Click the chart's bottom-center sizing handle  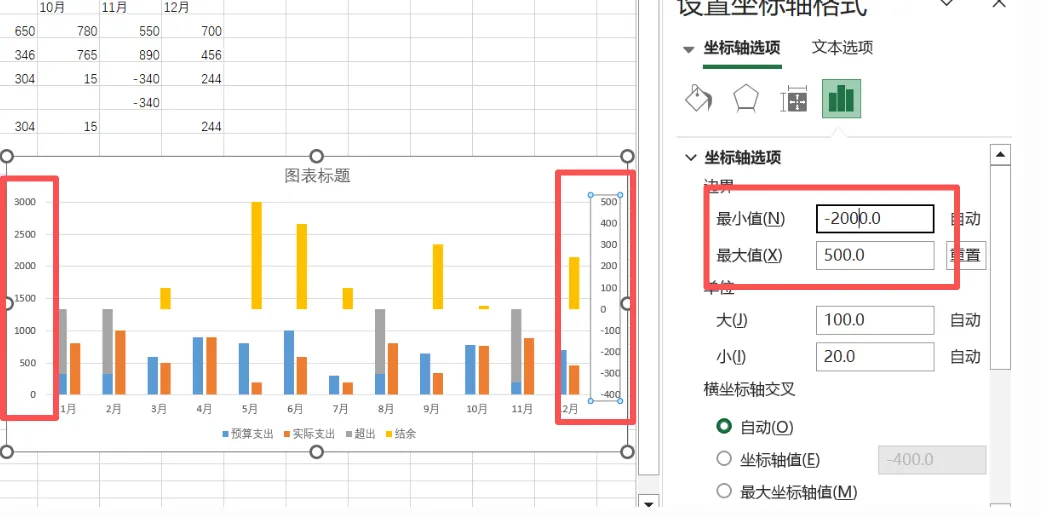pyautogui.click(x=317, y=452)
